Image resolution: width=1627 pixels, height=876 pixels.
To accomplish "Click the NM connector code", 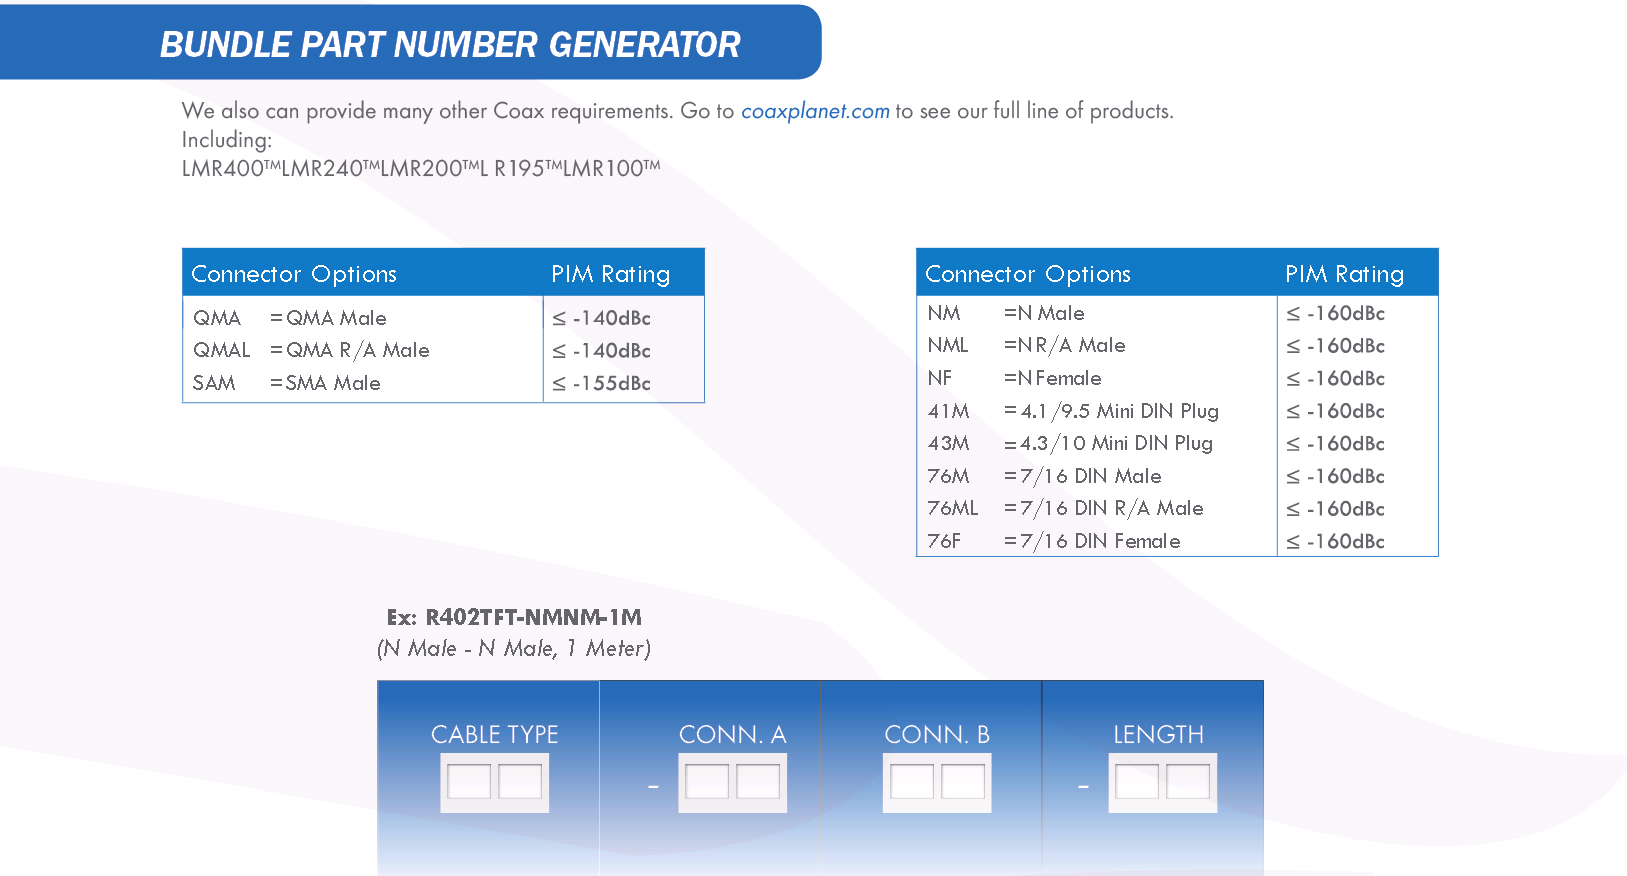I will tap(944, 313).
